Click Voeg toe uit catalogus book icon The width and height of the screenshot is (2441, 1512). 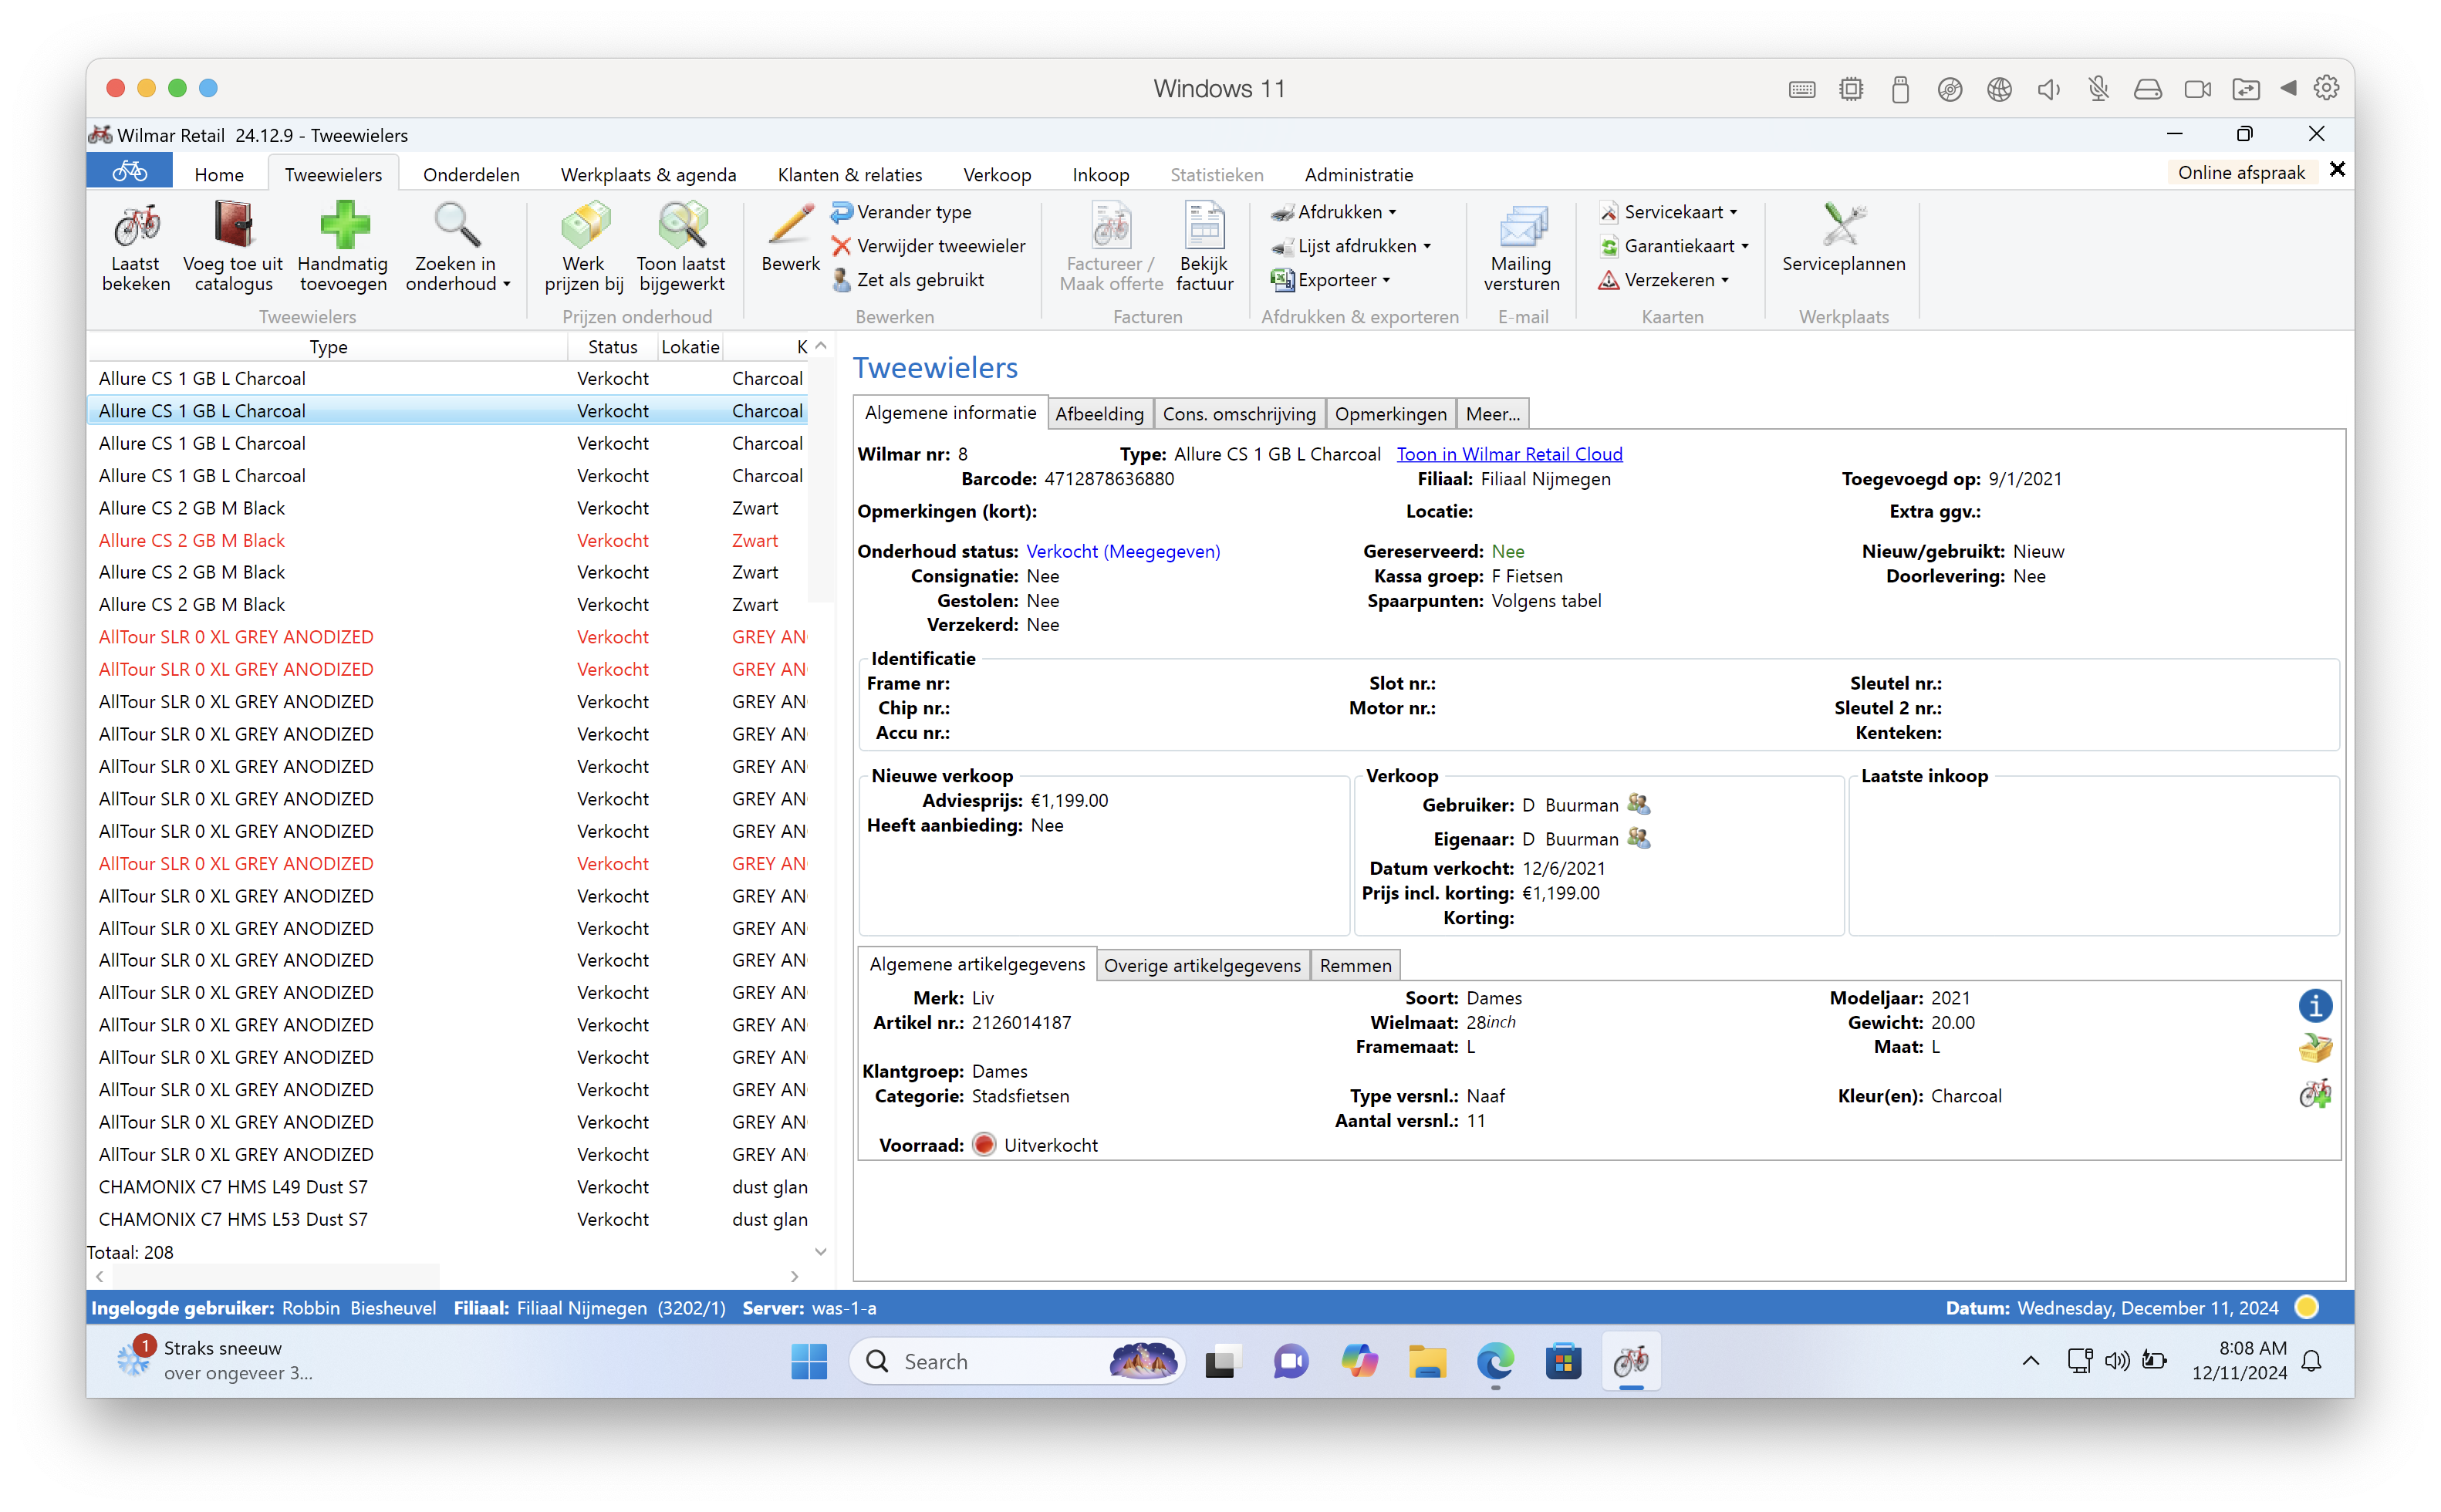click(x=233, y=225)
